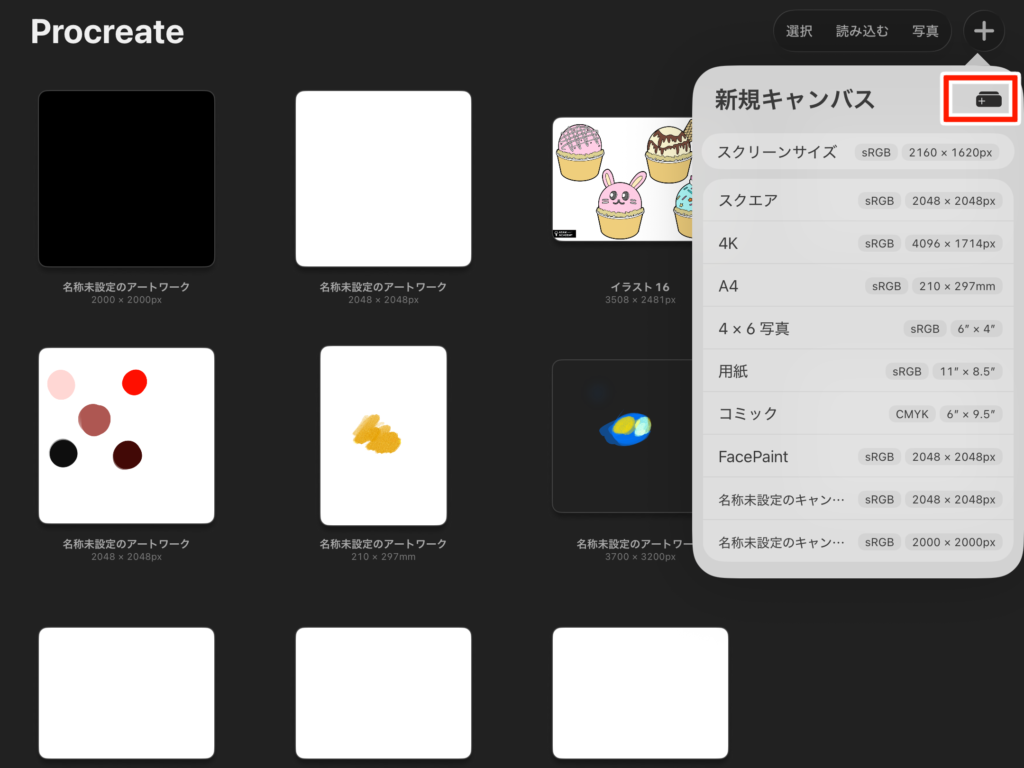Tap the plus icon to create new canvas
Viewport: 1024px width, 768px height.
(x=984, y=31)
